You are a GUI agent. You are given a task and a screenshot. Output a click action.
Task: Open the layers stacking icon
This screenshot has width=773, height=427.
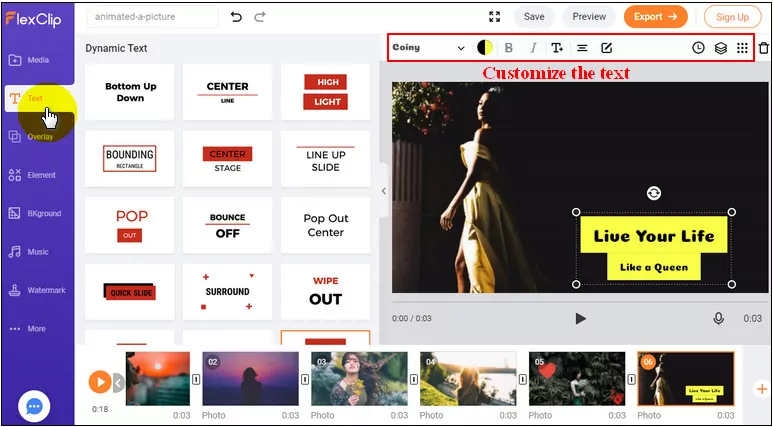[x=721, y=48]
